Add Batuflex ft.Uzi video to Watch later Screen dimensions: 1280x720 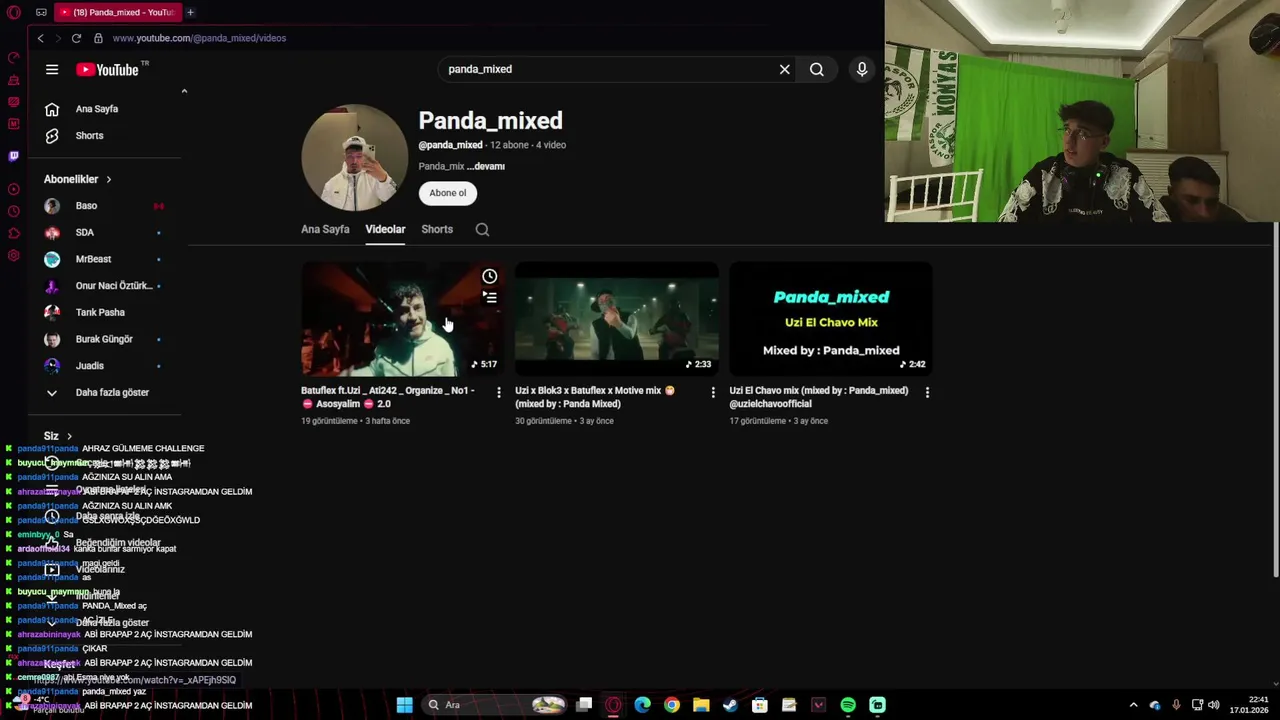489,276
